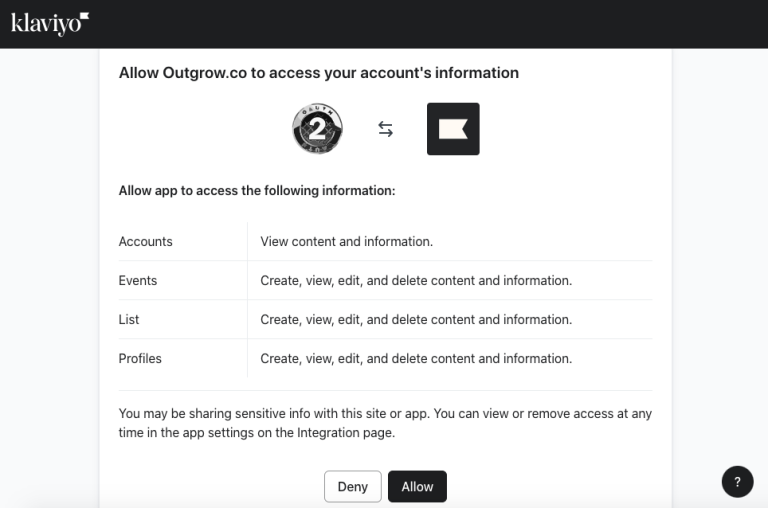The image size is (768, 508).
Task: Click the OAuth 2 badge icon
Action: coord(317,129)
